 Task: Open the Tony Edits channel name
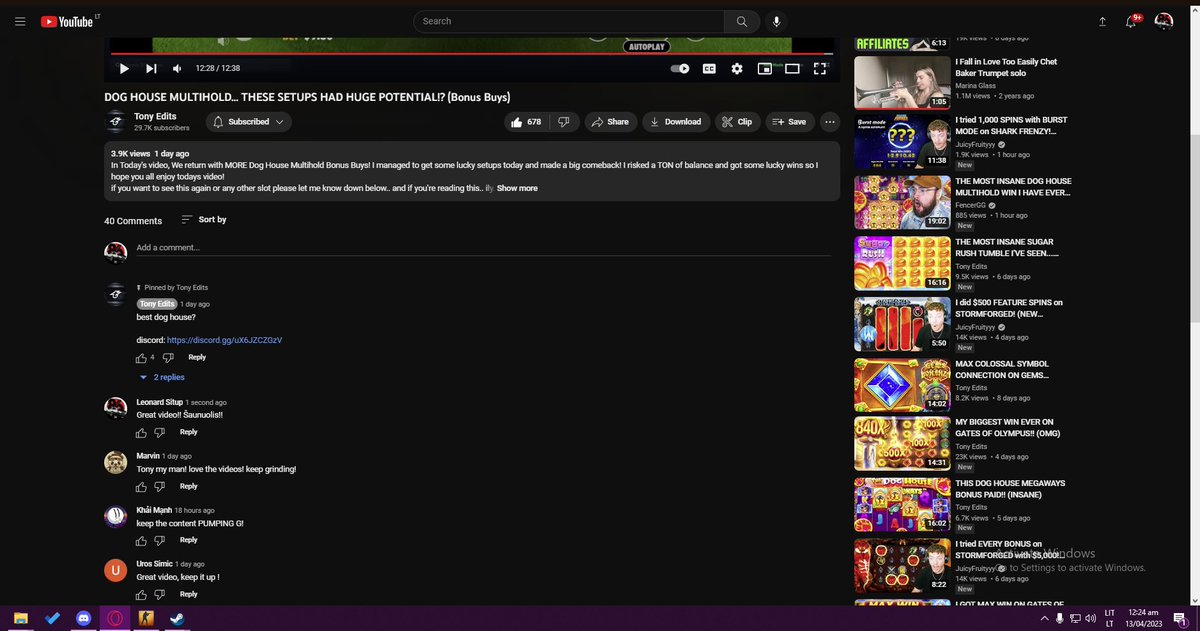tap(155, 117)
